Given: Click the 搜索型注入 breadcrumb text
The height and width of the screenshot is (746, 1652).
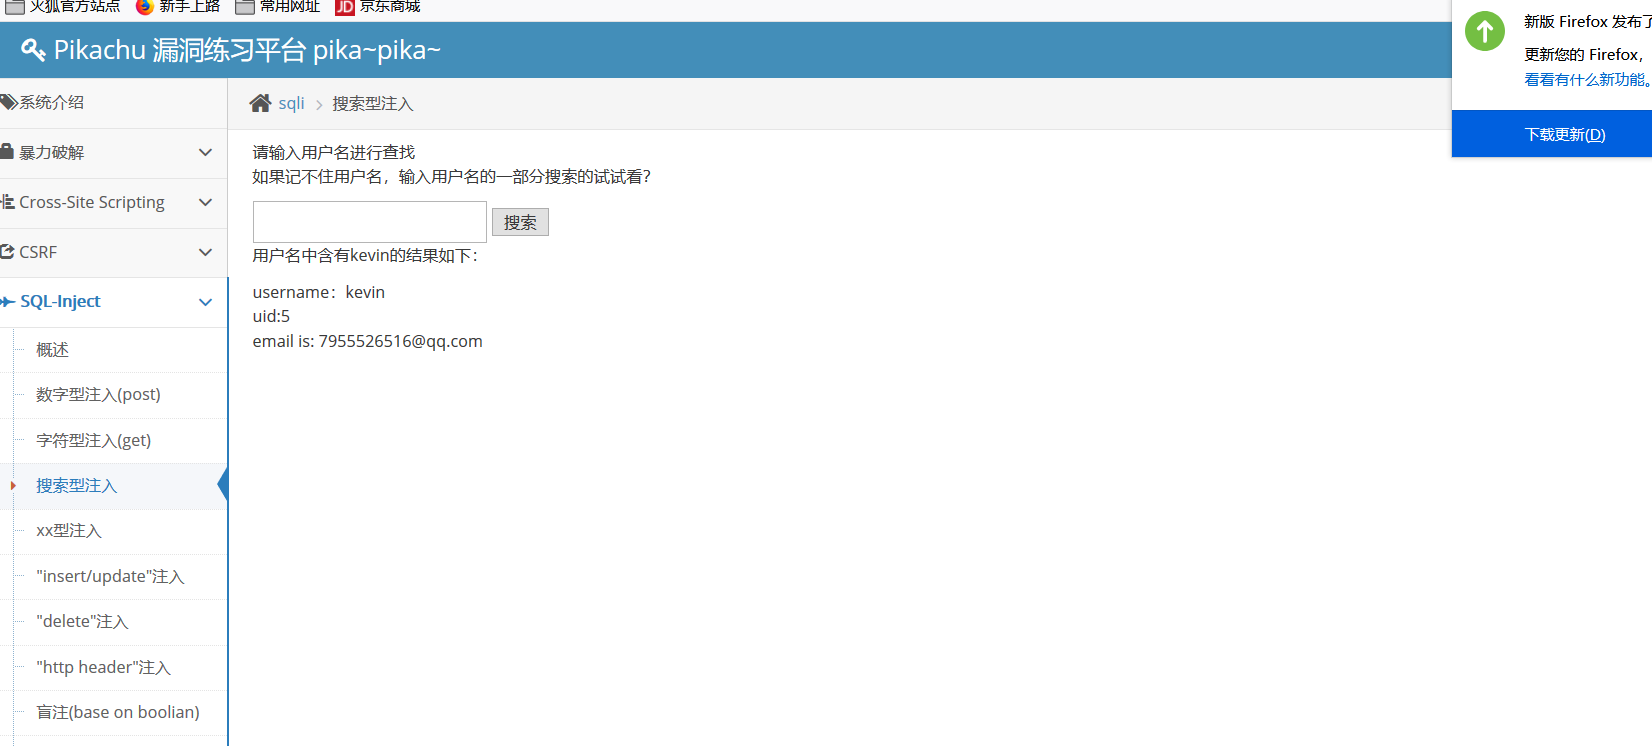Looking at the screenshot, I should [x=373, y=104].
